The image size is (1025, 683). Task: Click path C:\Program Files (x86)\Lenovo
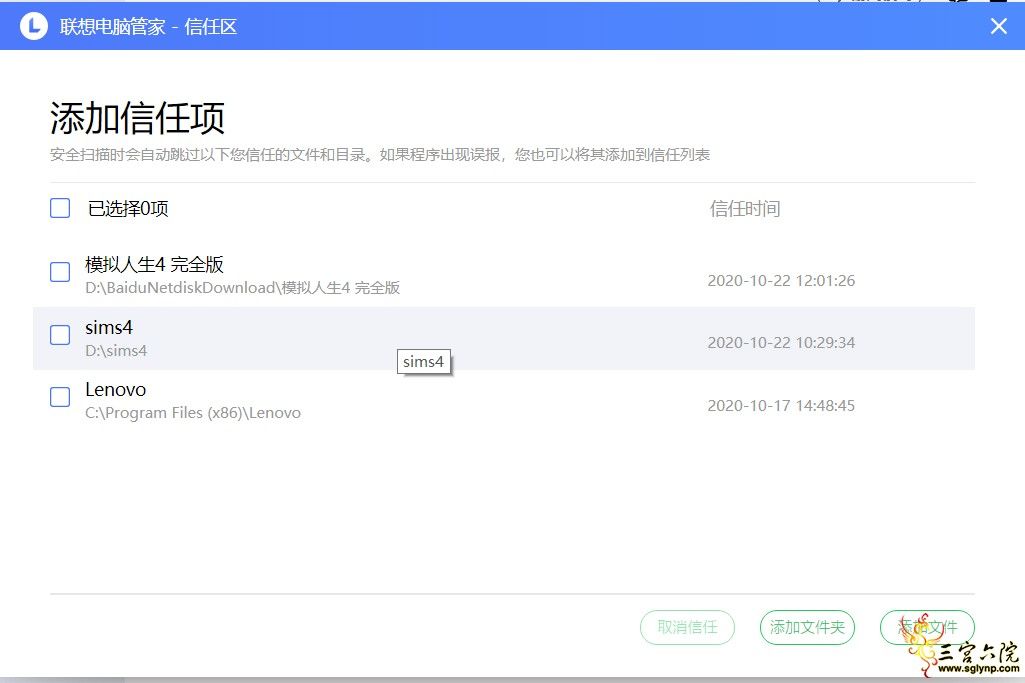[193, 413]
